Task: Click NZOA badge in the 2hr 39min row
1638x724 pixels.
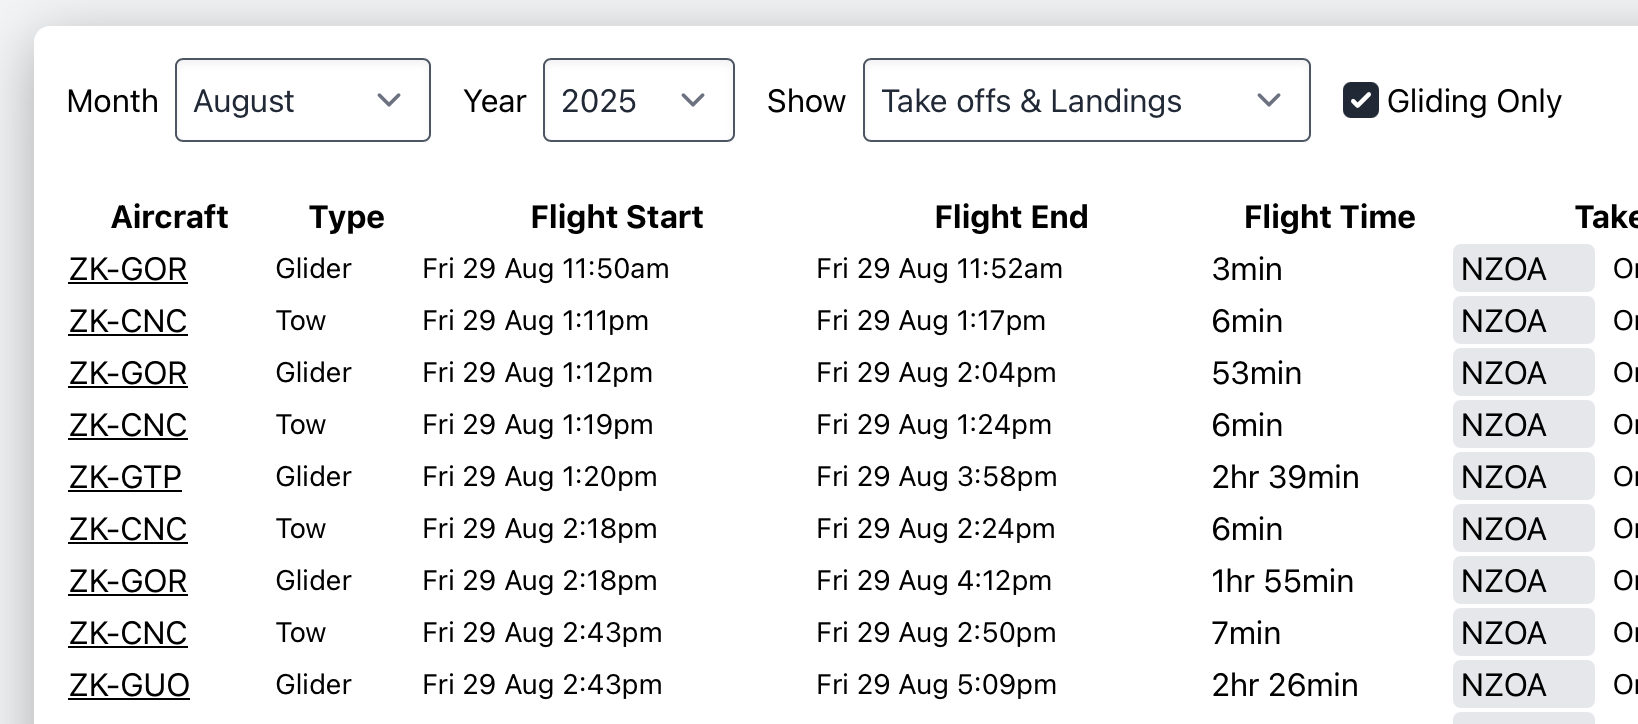Action: (x=1522, y=477)
